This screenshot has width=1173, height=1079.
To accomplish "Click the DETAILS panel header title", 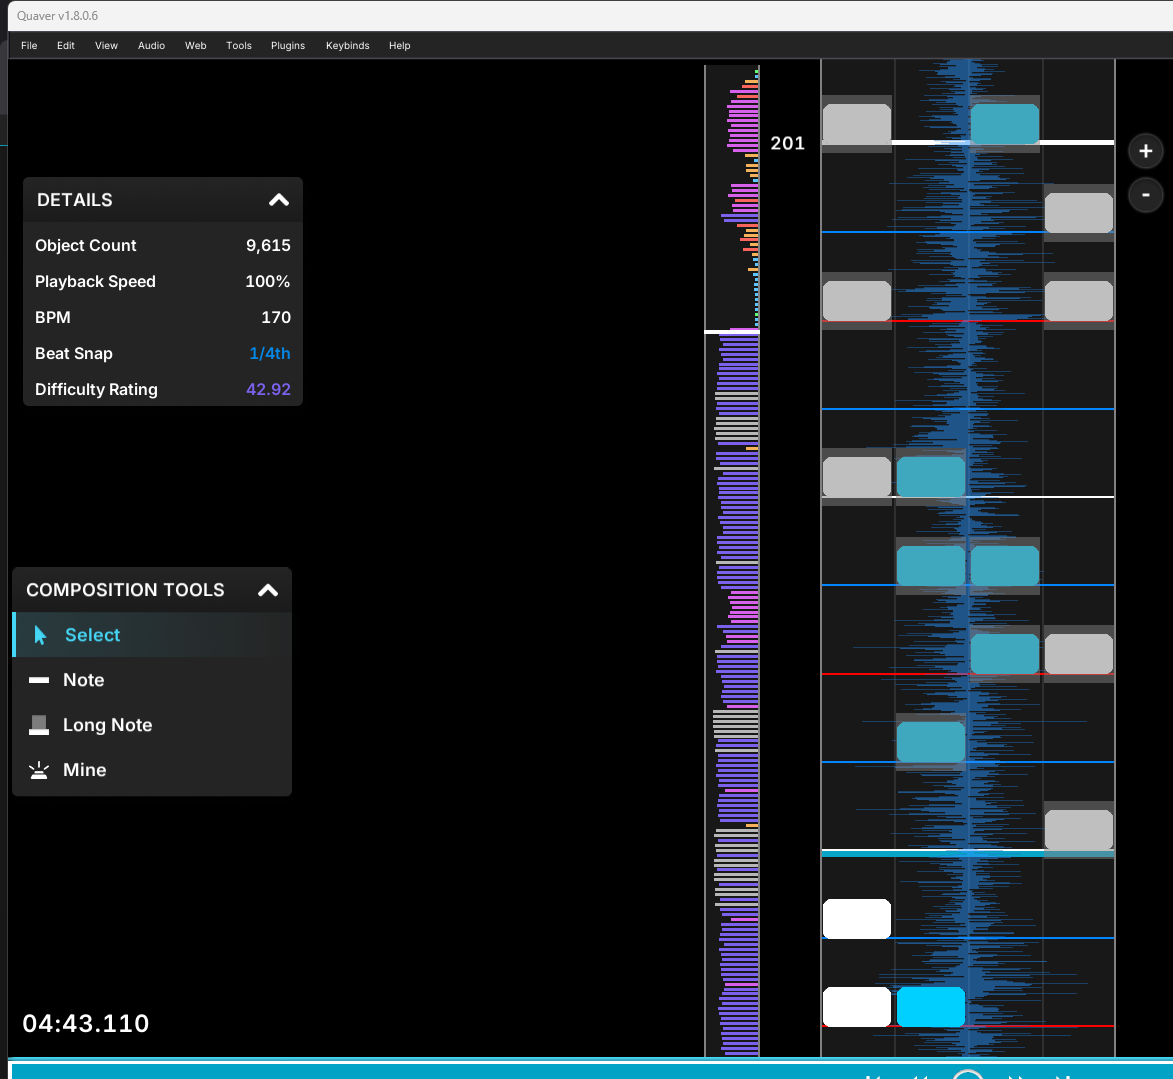I will (x=75, y=200).
